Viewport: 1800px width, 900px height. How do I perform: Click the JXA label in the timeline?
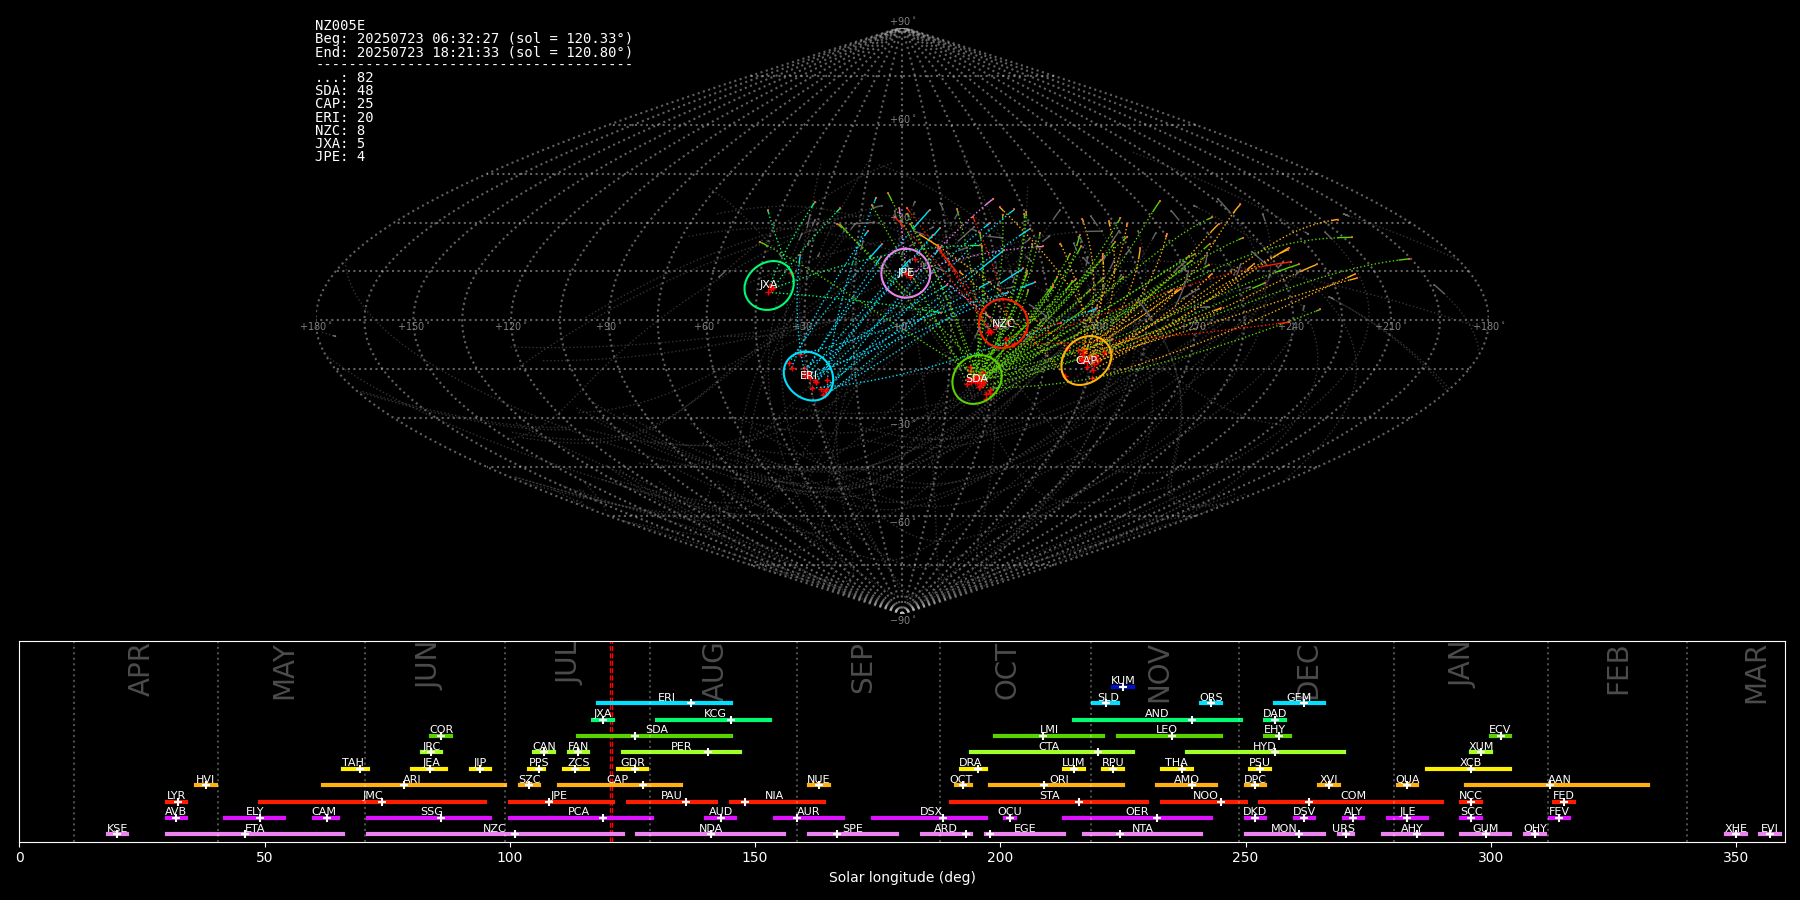[602, 714]
